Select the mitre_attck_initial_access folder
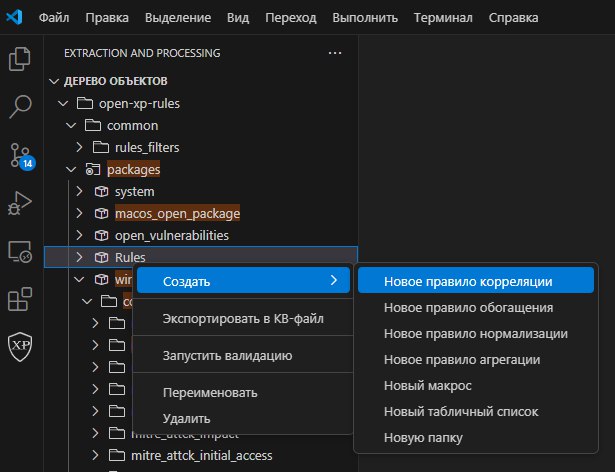Viewport: 615px width, 472px height. (201, 456)
